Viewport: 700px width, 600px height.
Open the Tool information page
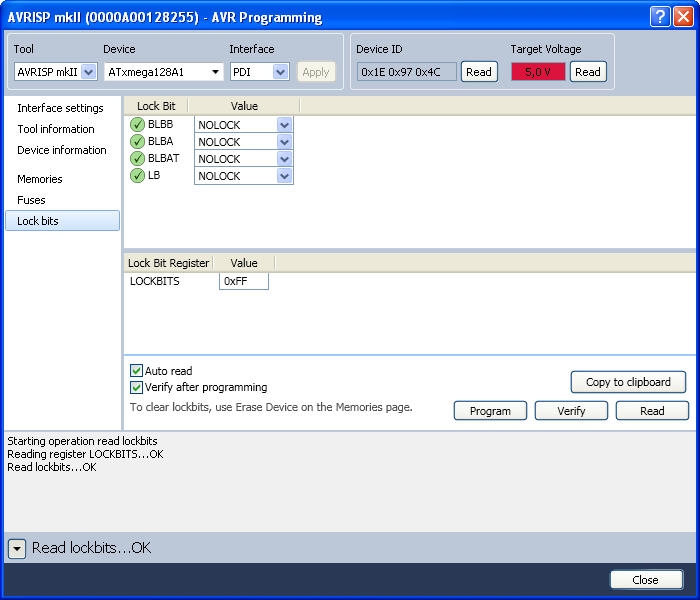56,129
